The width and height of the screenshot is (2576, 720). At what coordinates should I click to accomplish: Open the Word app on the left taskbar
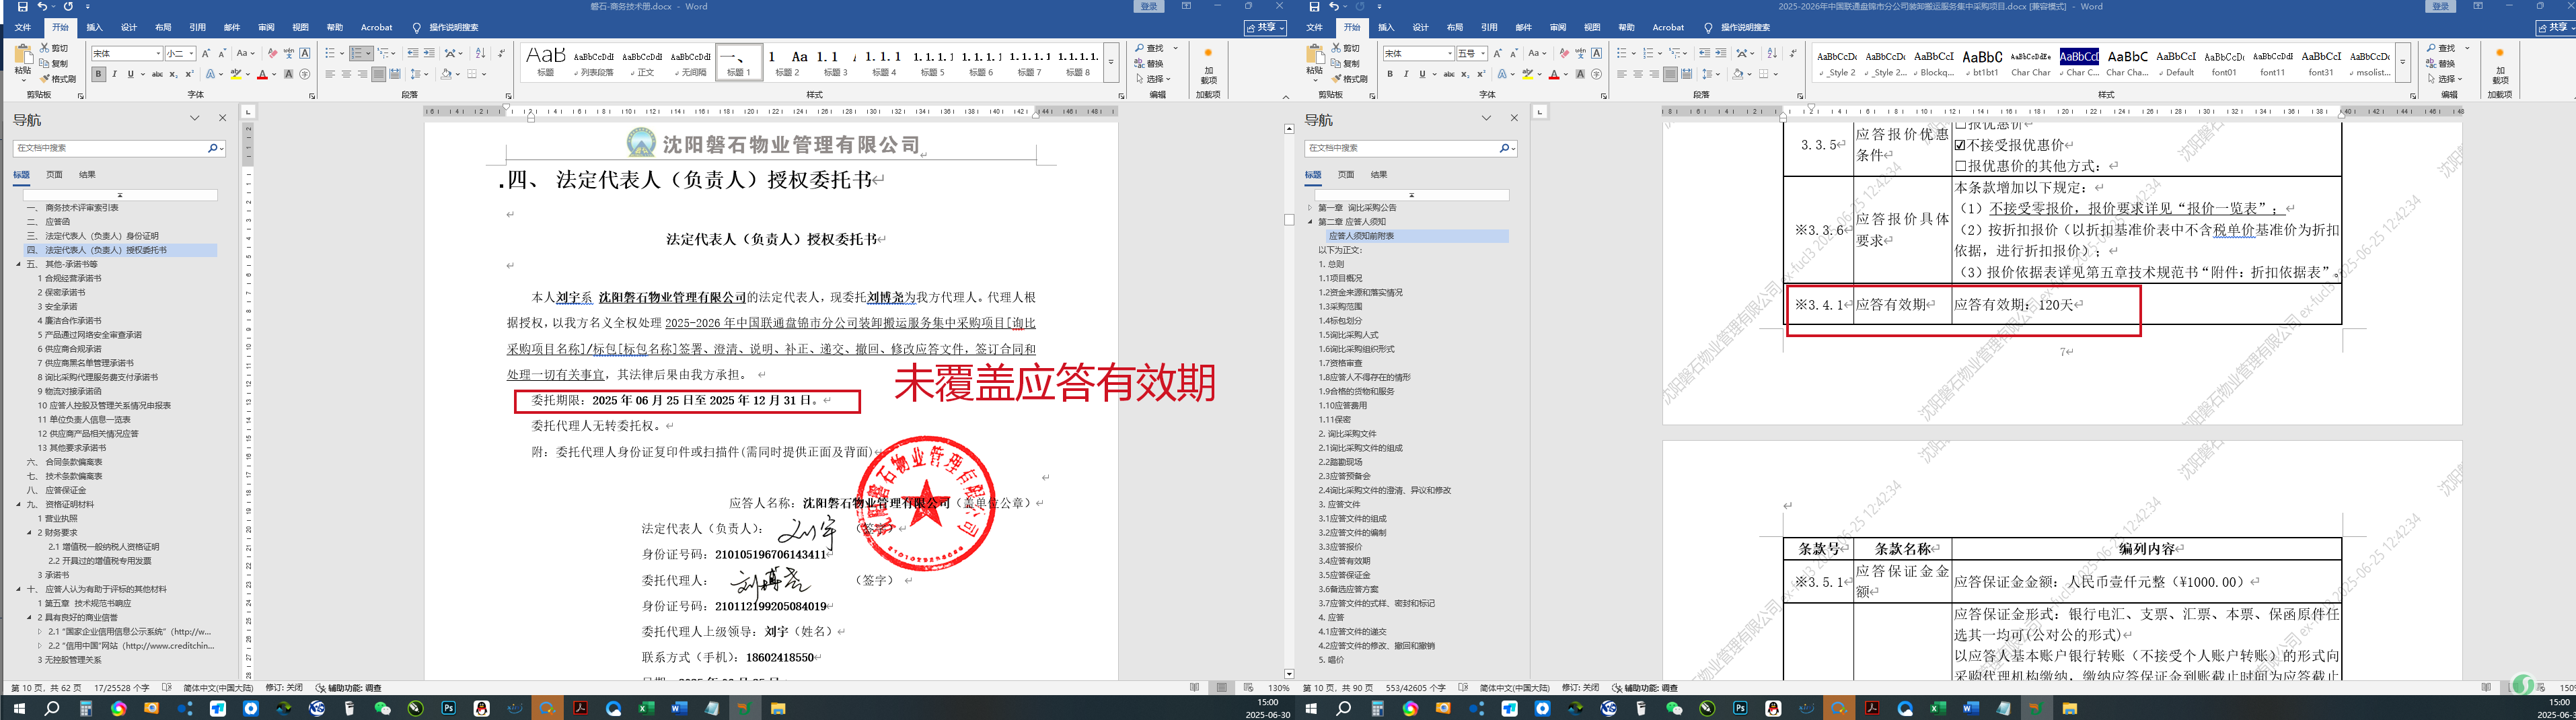tap(679, 708)
